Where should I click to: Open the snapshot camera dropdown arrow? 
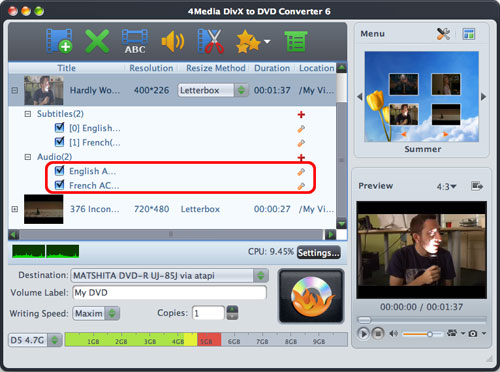coord(484,333)
